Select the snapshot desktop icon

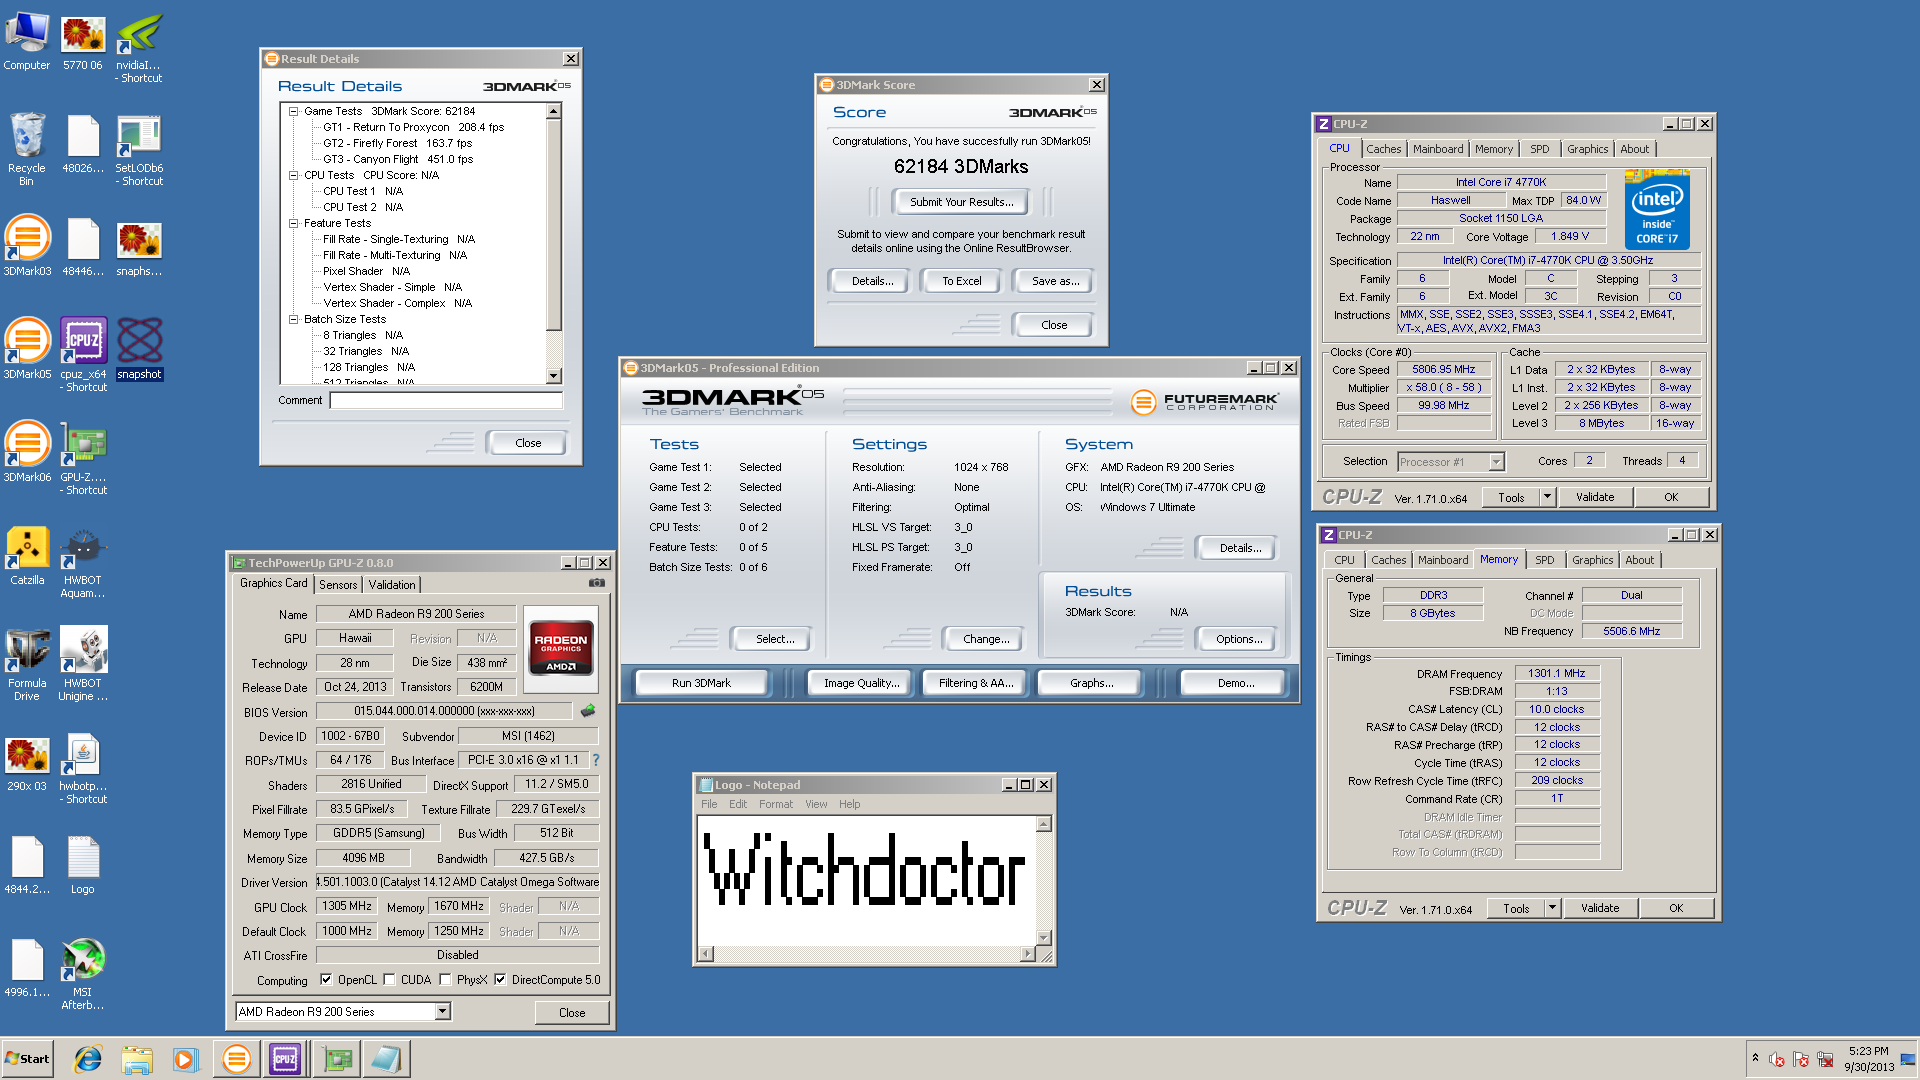point(139,349)
